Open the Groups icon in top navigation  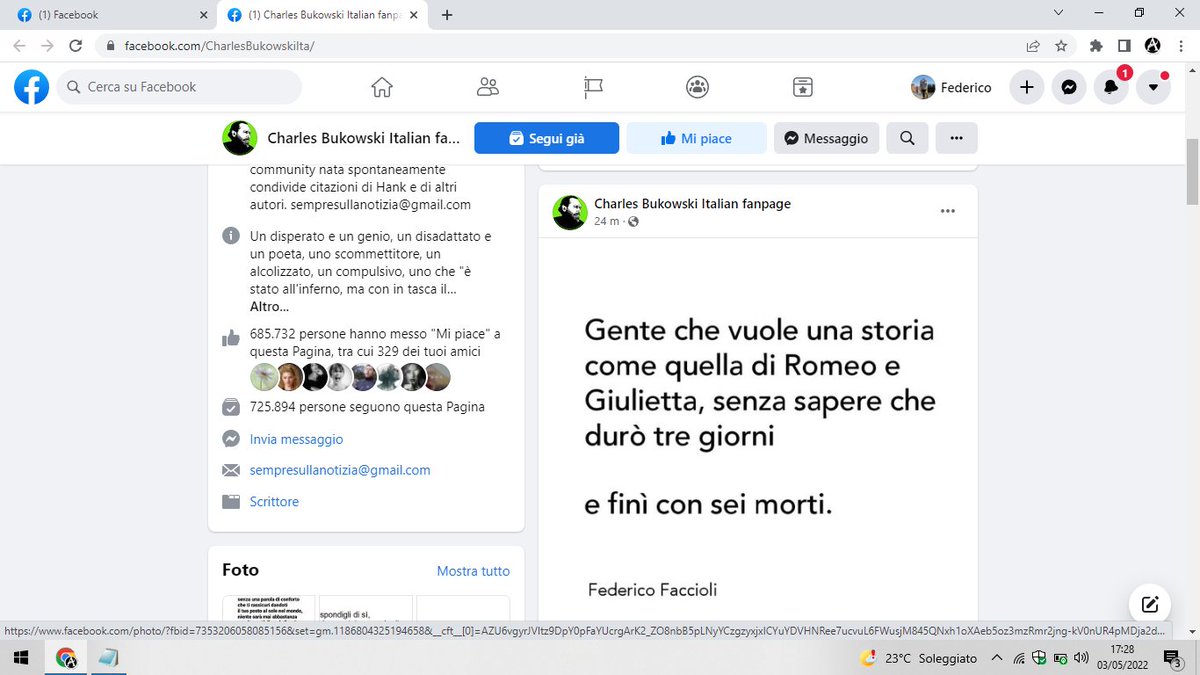697,87
